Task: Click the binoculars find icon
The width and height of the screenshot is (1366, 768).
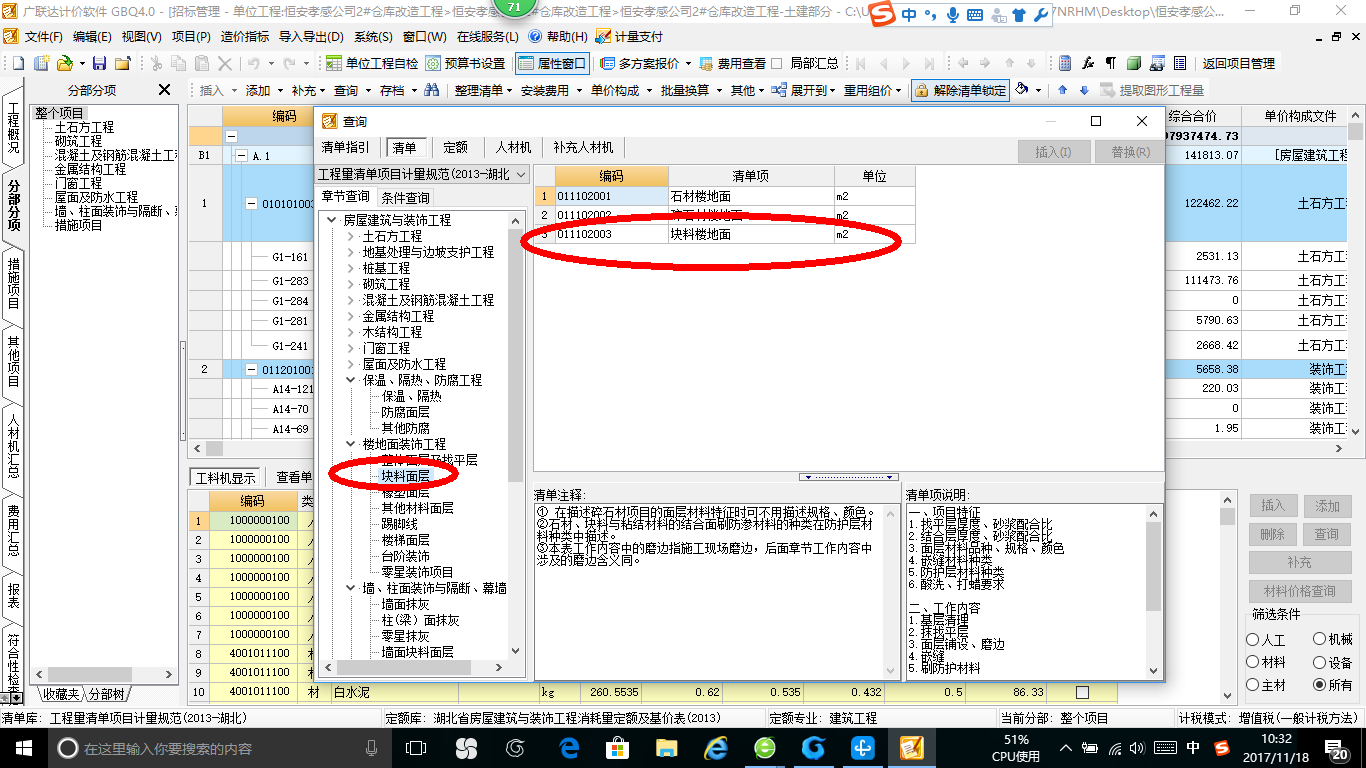Action: (432, 90)
